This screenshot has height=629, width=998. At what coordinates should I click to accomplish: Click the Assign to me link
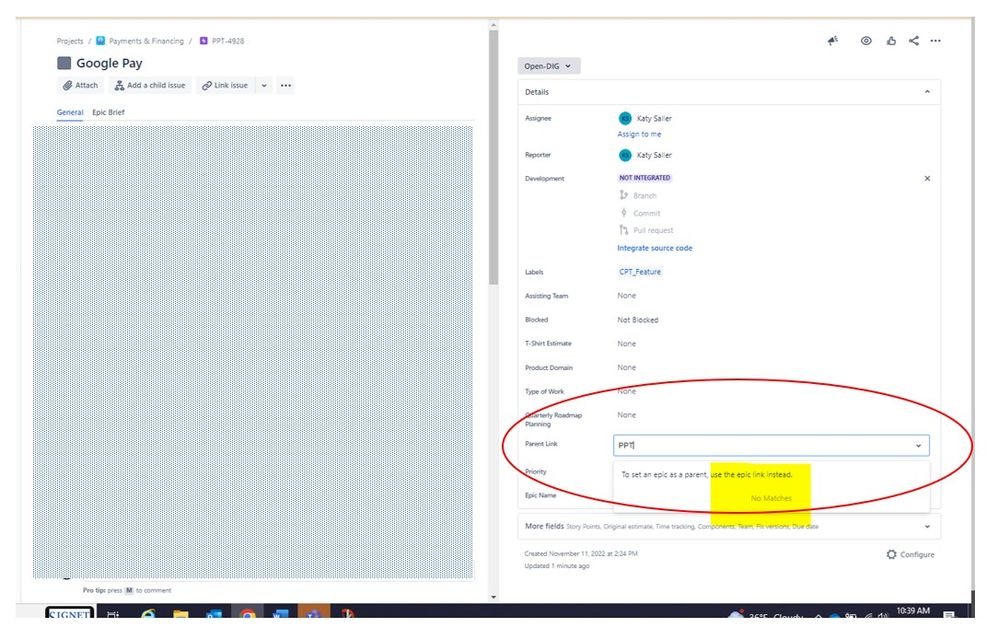point(639,134)
